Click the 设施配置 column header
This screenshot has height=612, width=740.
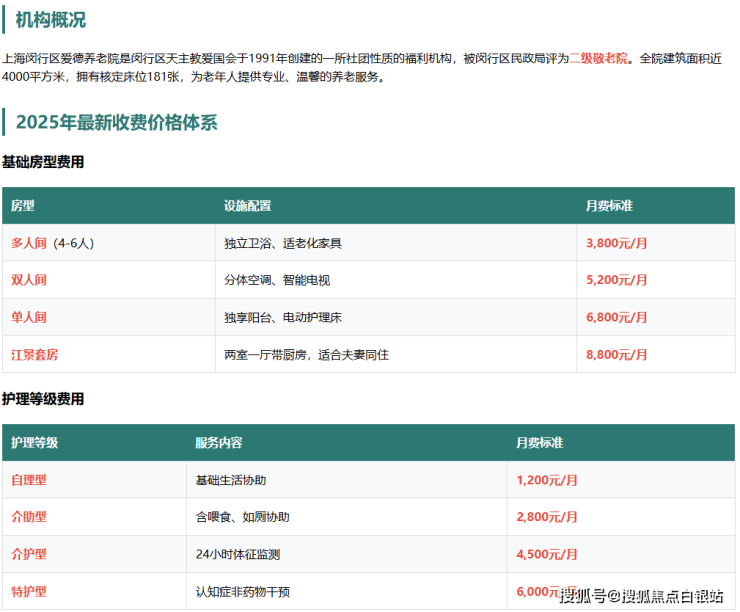click(247, 206)
